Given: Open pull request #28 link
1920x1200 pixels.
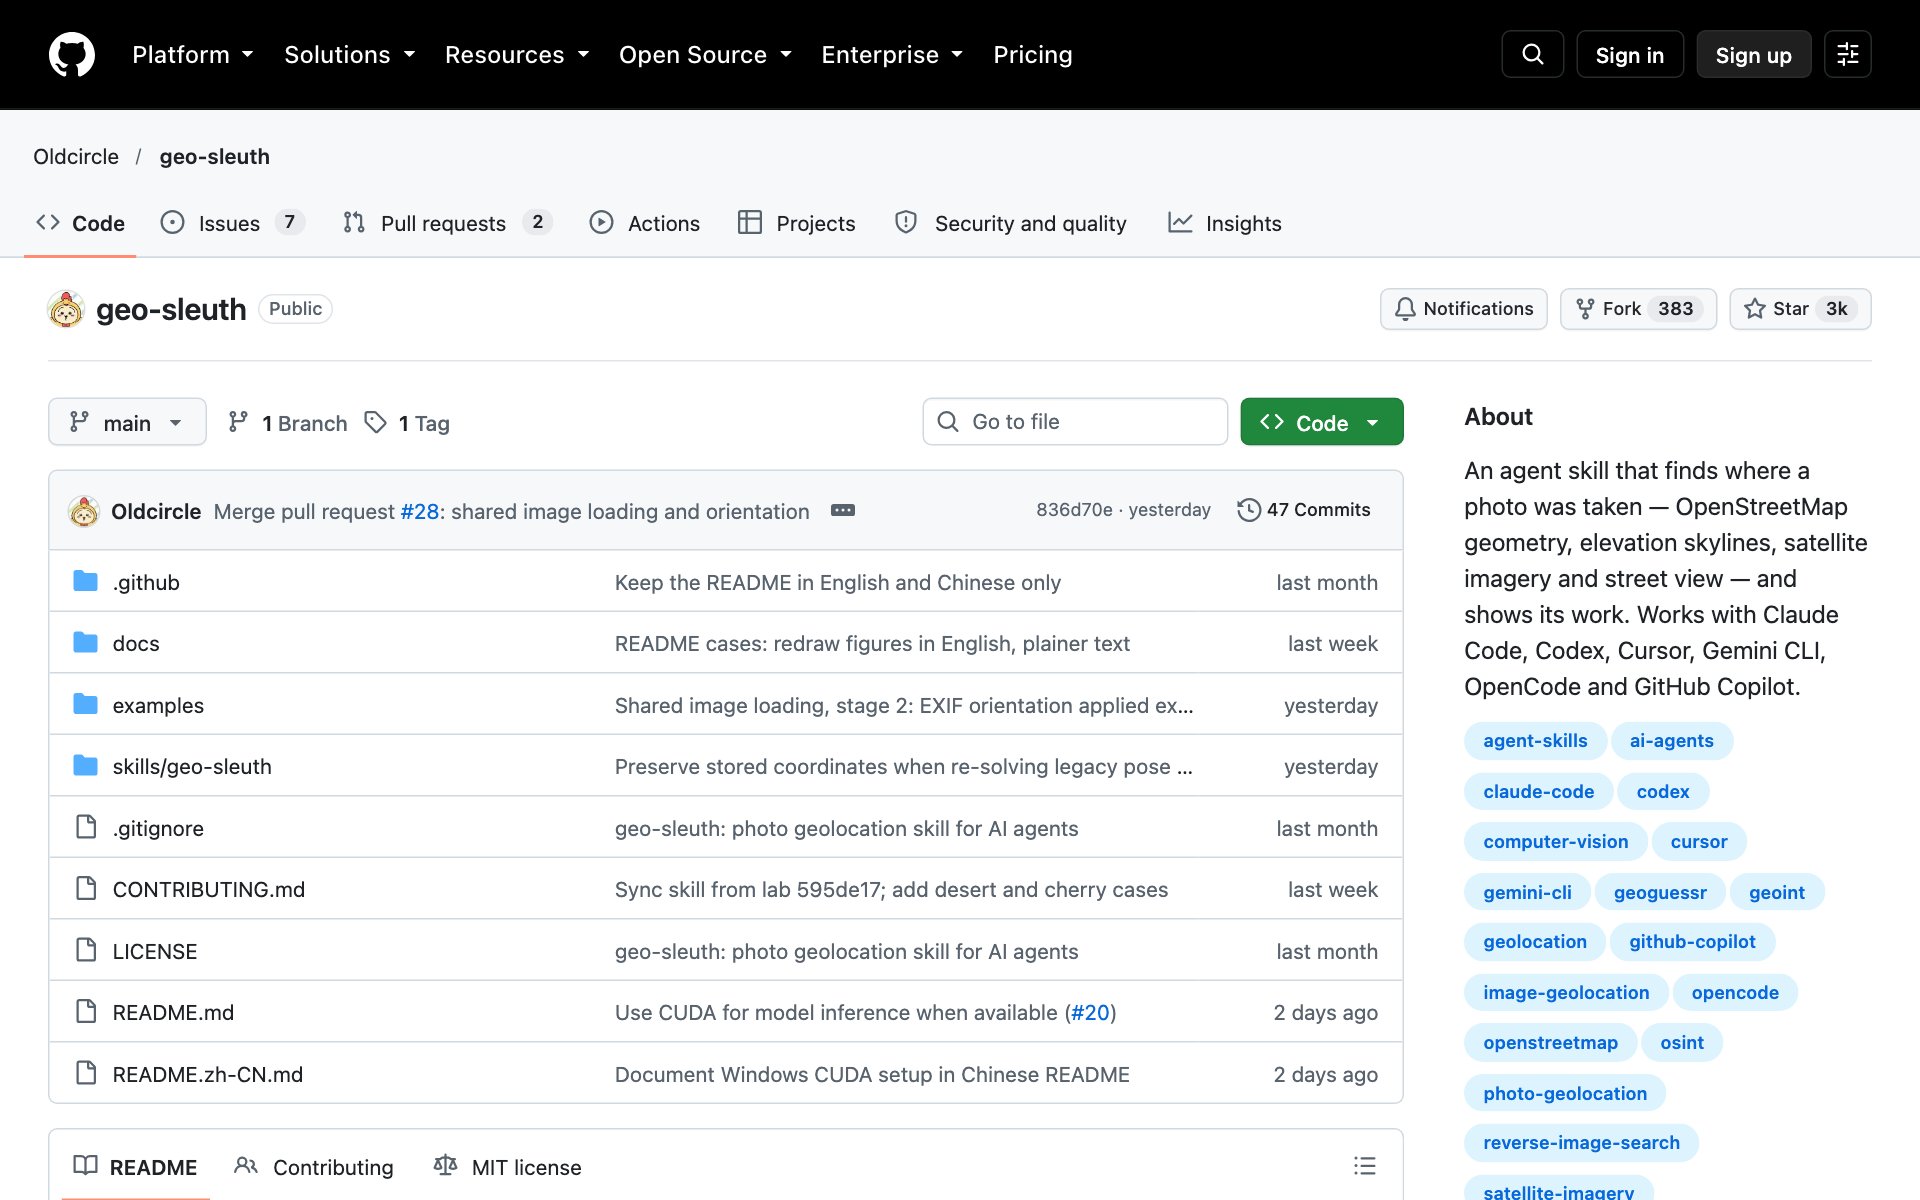Looking at the screenshot, I should point(420,511).
